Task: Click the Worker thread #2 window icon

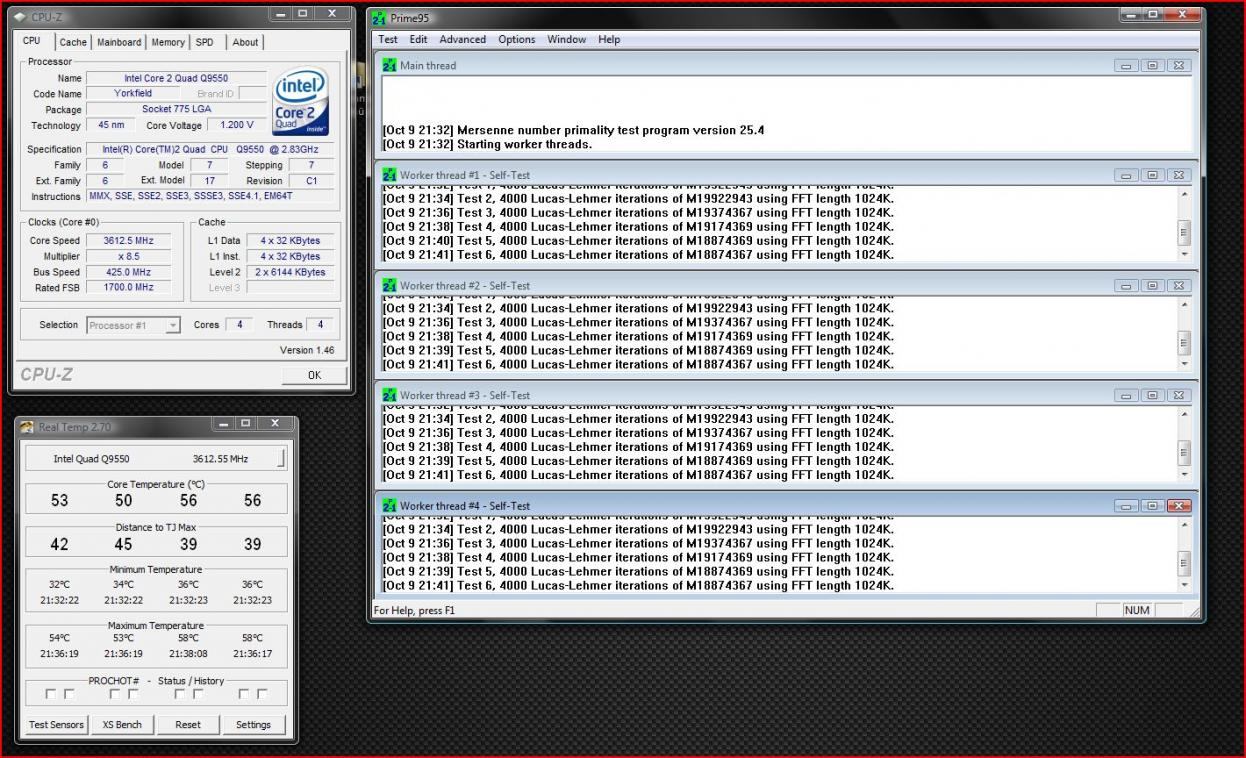Action: [x=389, y=285]
